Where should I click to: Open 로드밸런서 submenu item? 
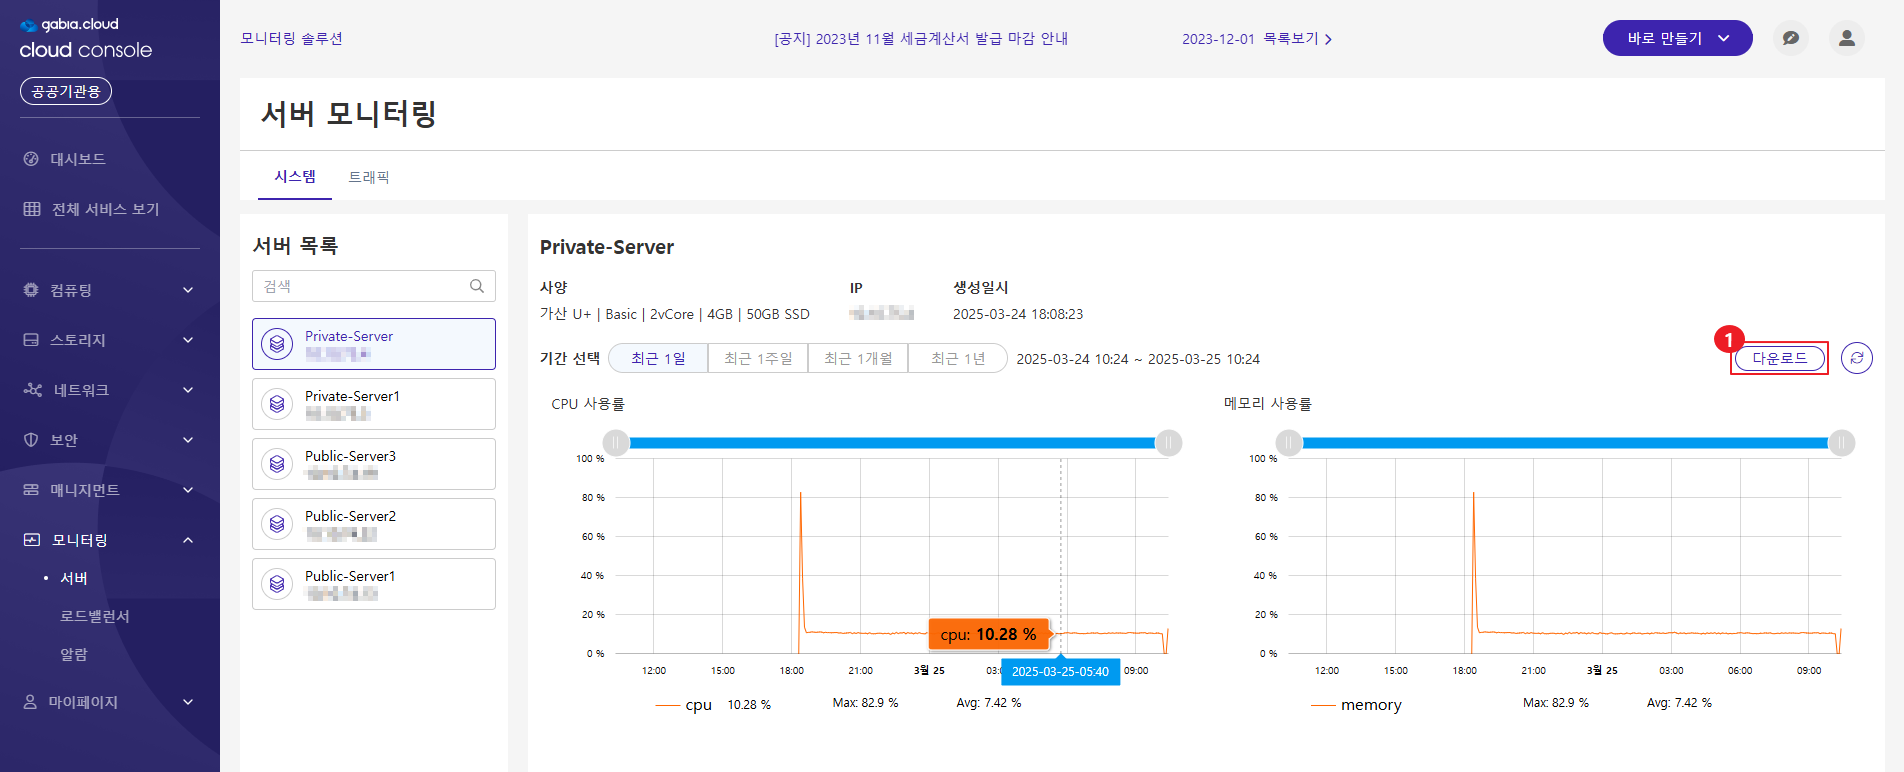(x=95, y=616)
